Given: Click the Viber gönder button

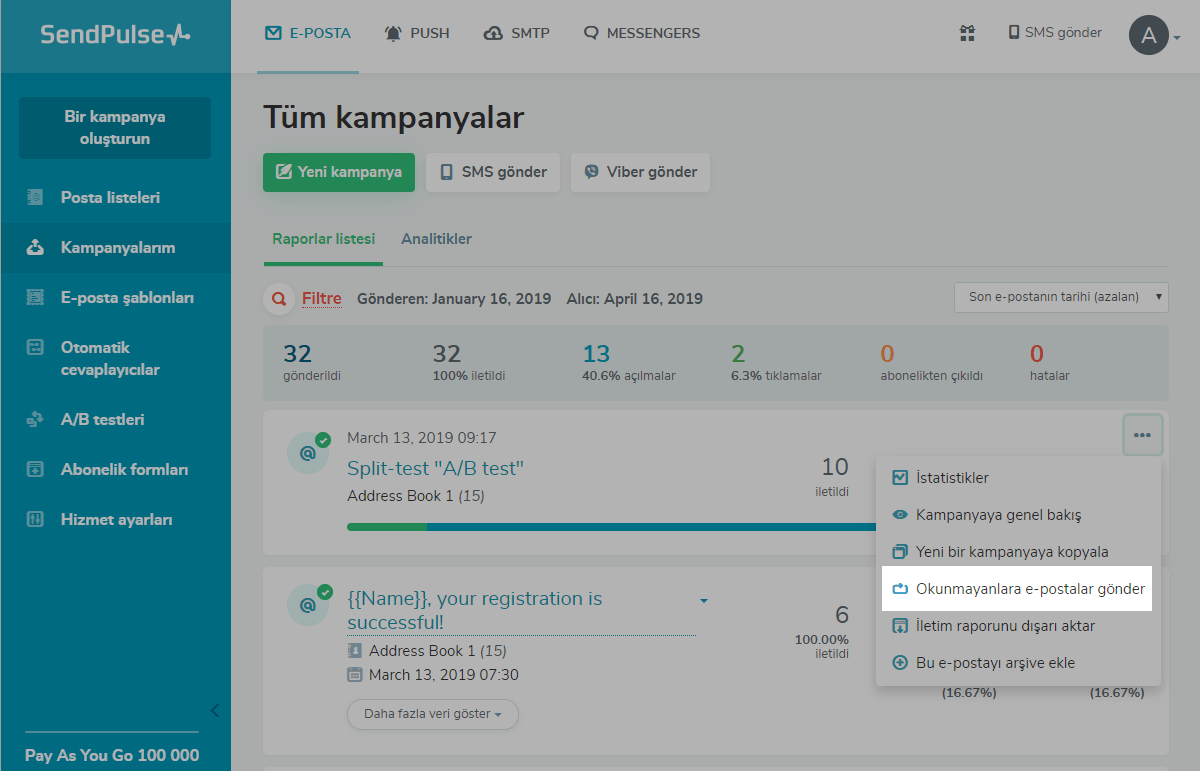Looking at the screenshot, I should coord(640,172).
